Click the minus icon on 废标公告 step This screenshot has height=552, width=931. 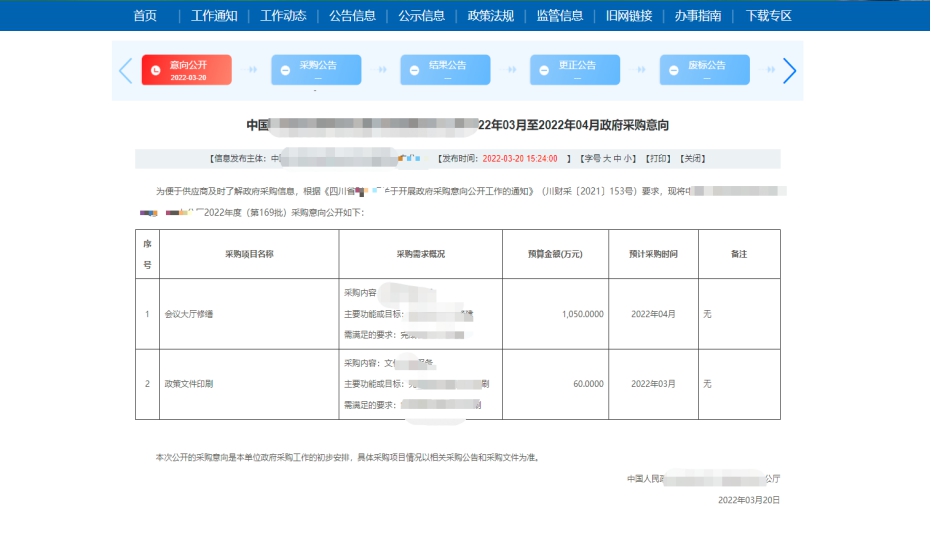click(x=673, y=71)
